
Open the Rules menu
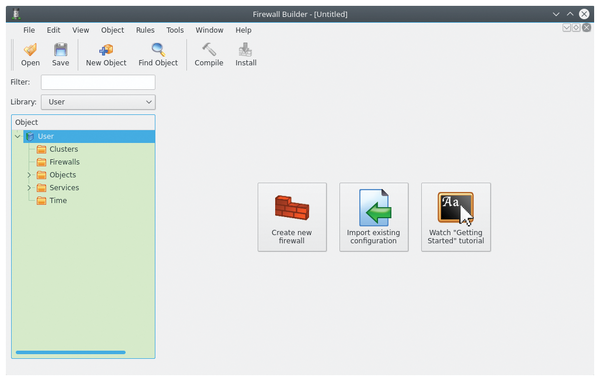click(x=145, y=30)
